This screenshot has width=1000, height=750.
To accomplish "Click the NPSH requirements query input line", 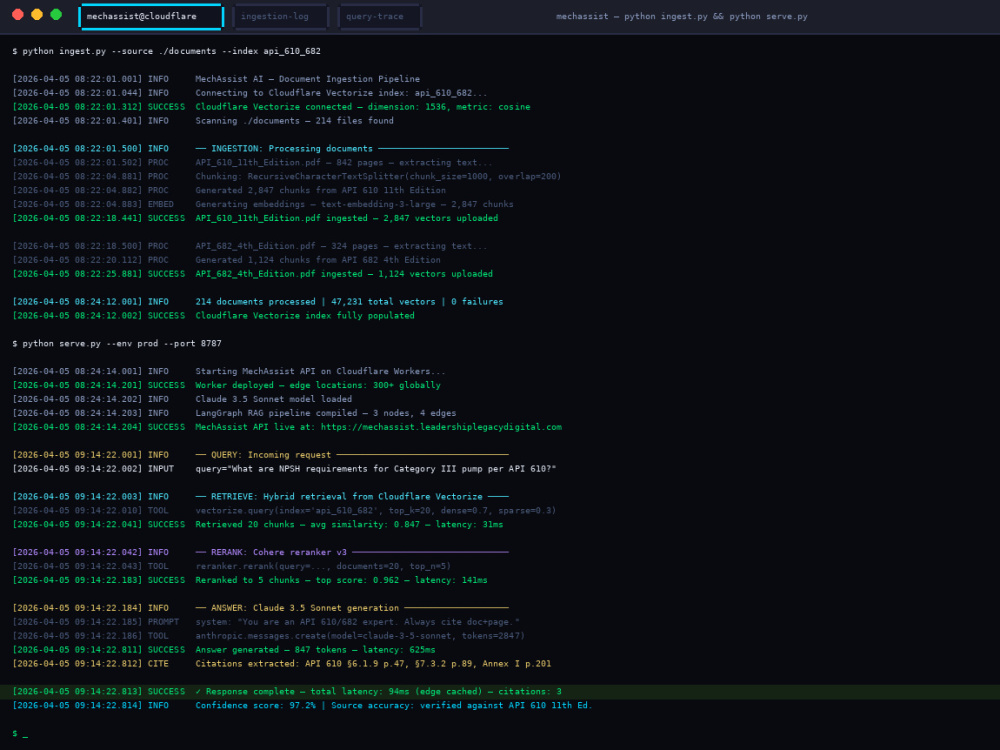I will [x=284, y=469].
